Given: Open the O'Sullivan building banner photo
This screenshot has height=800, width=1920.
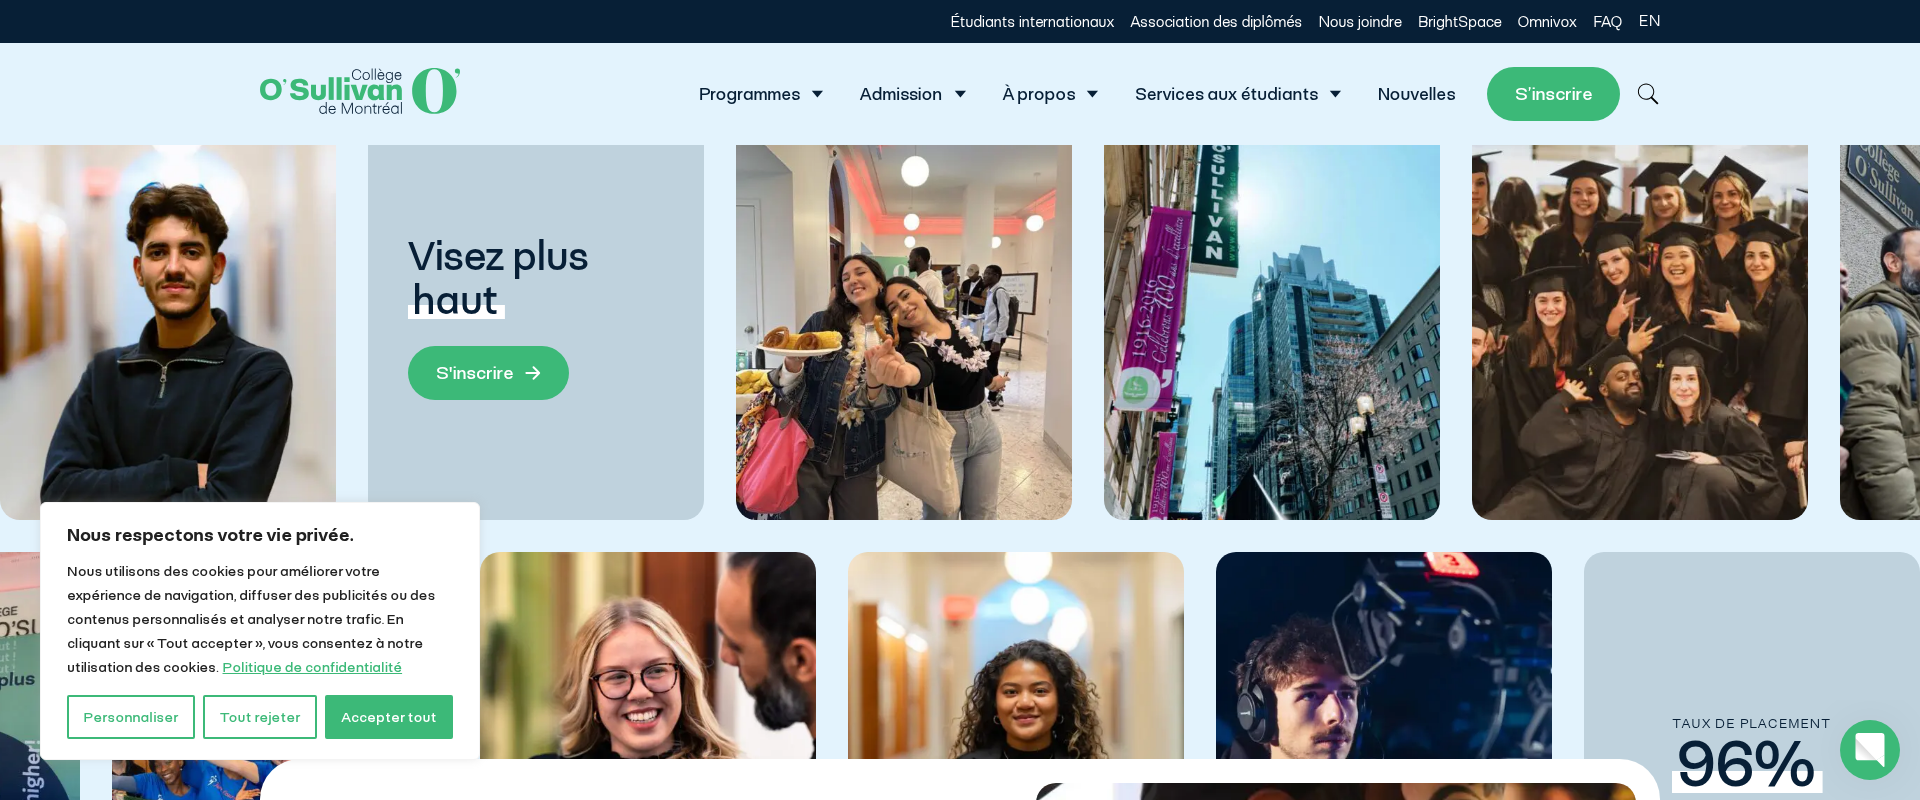Looking at the screenshot, I should [1272, 332].
